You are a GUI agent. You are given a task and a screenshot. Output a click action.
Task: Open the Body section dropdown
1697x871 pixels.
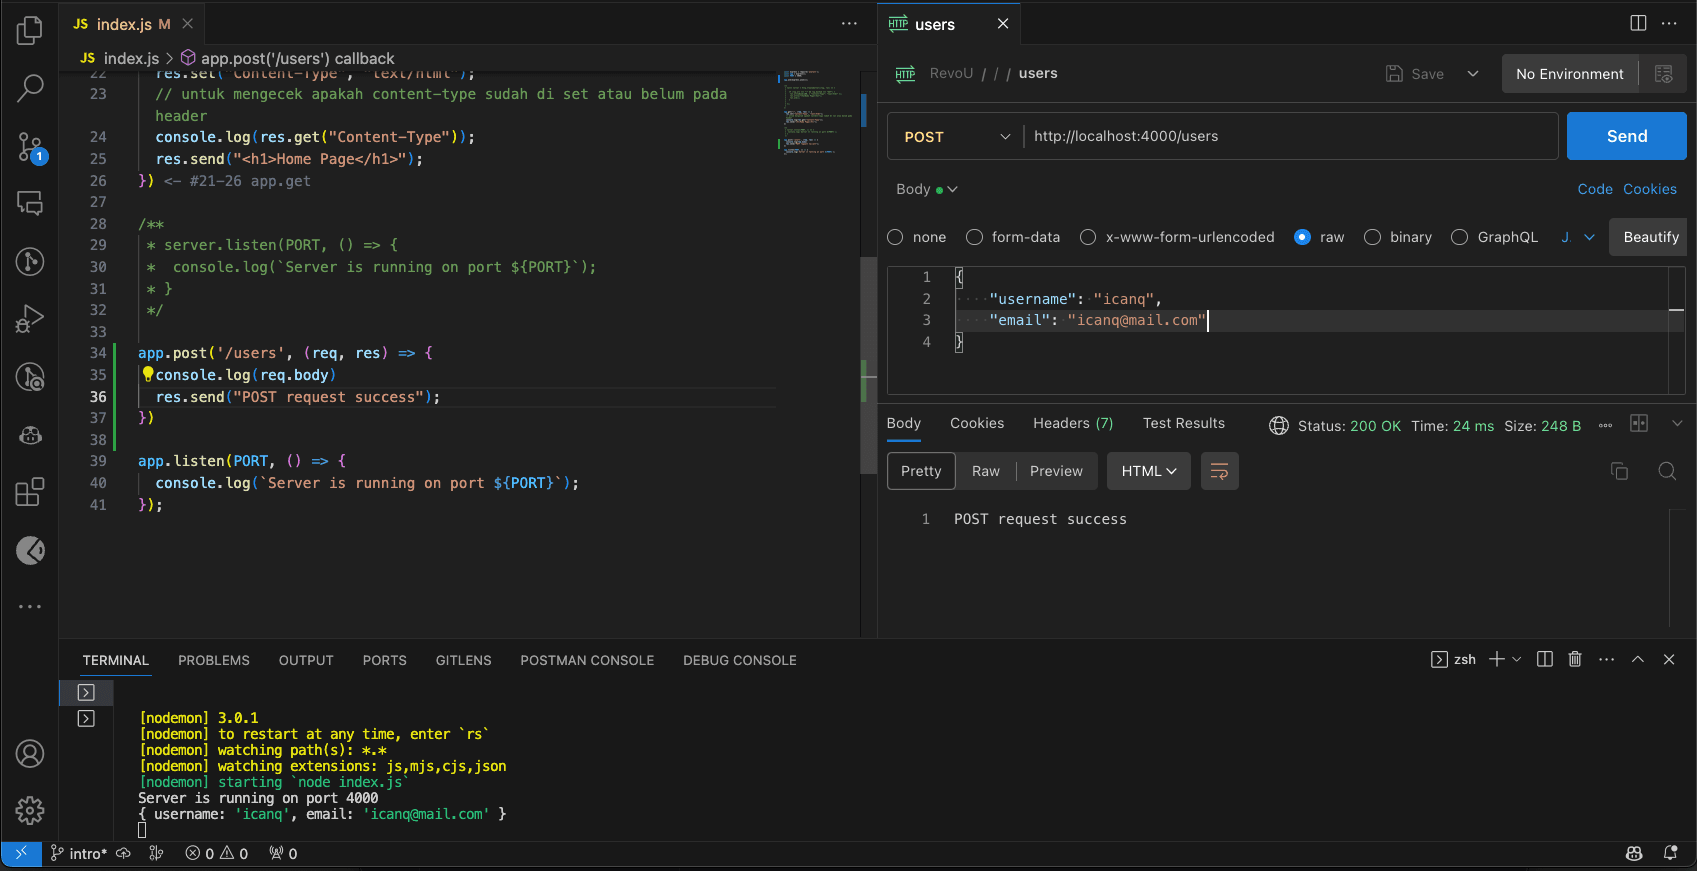(x=927, y=189)
